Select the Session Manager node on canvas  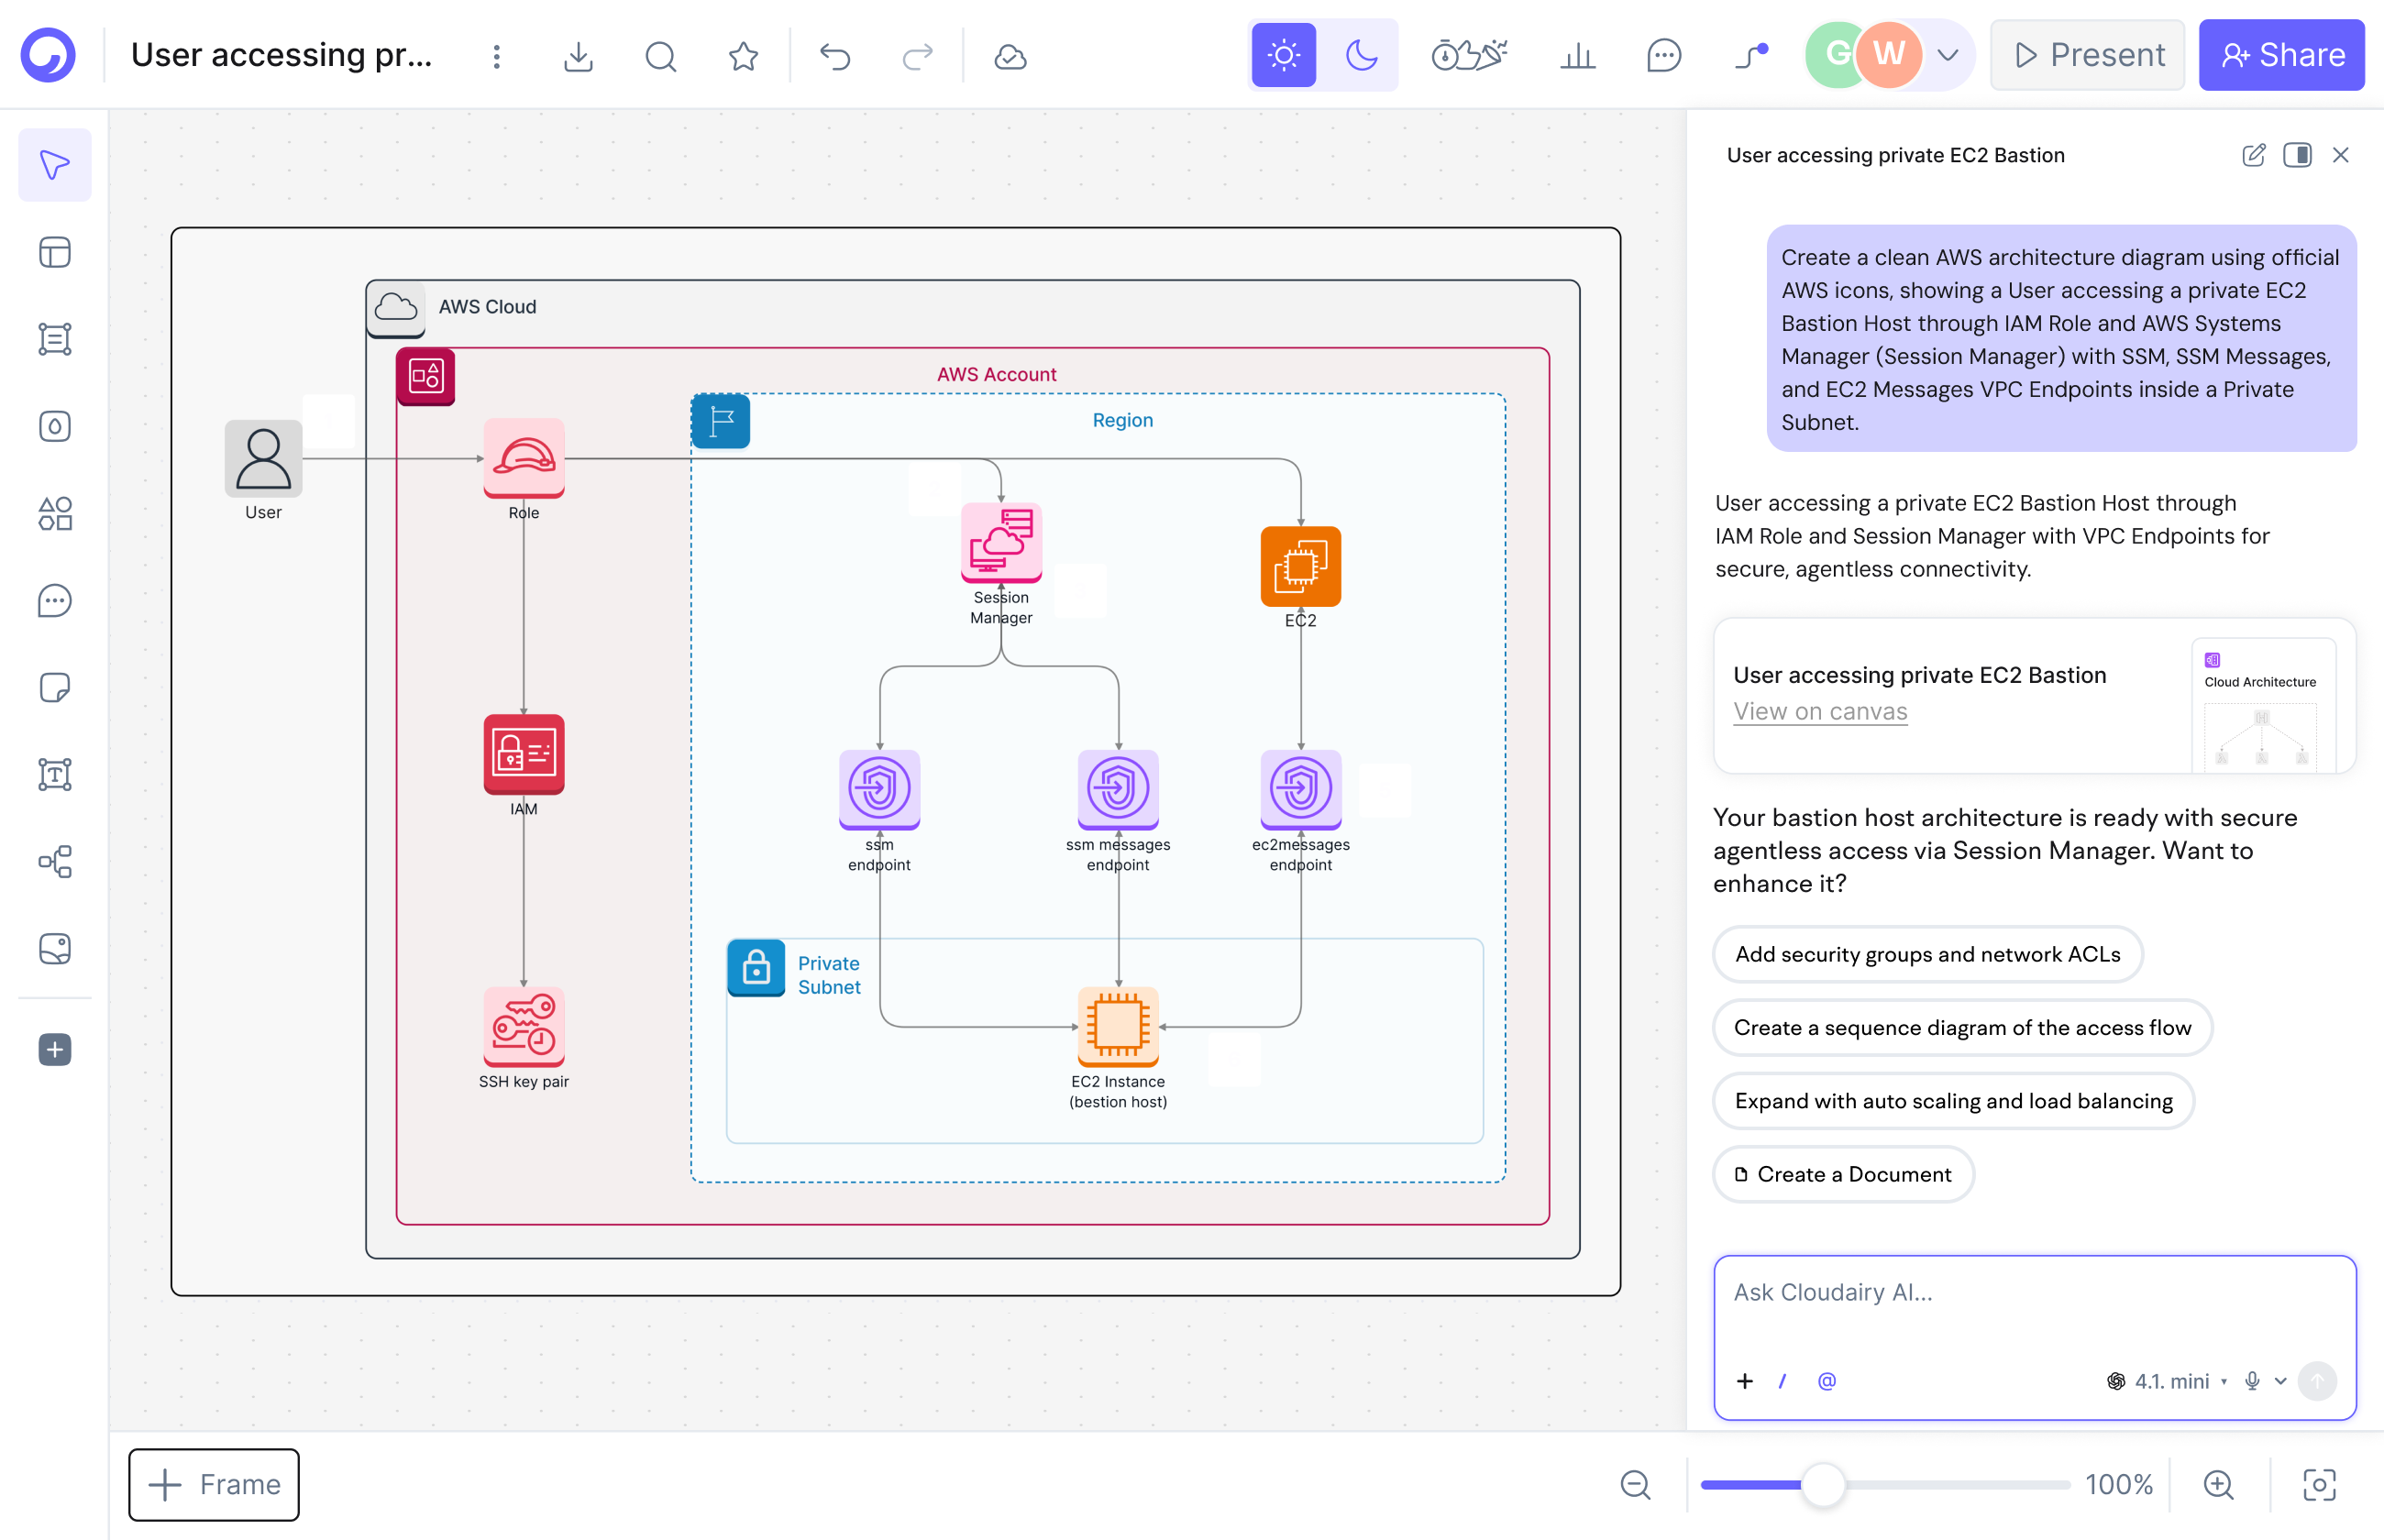click(1000, 543)
